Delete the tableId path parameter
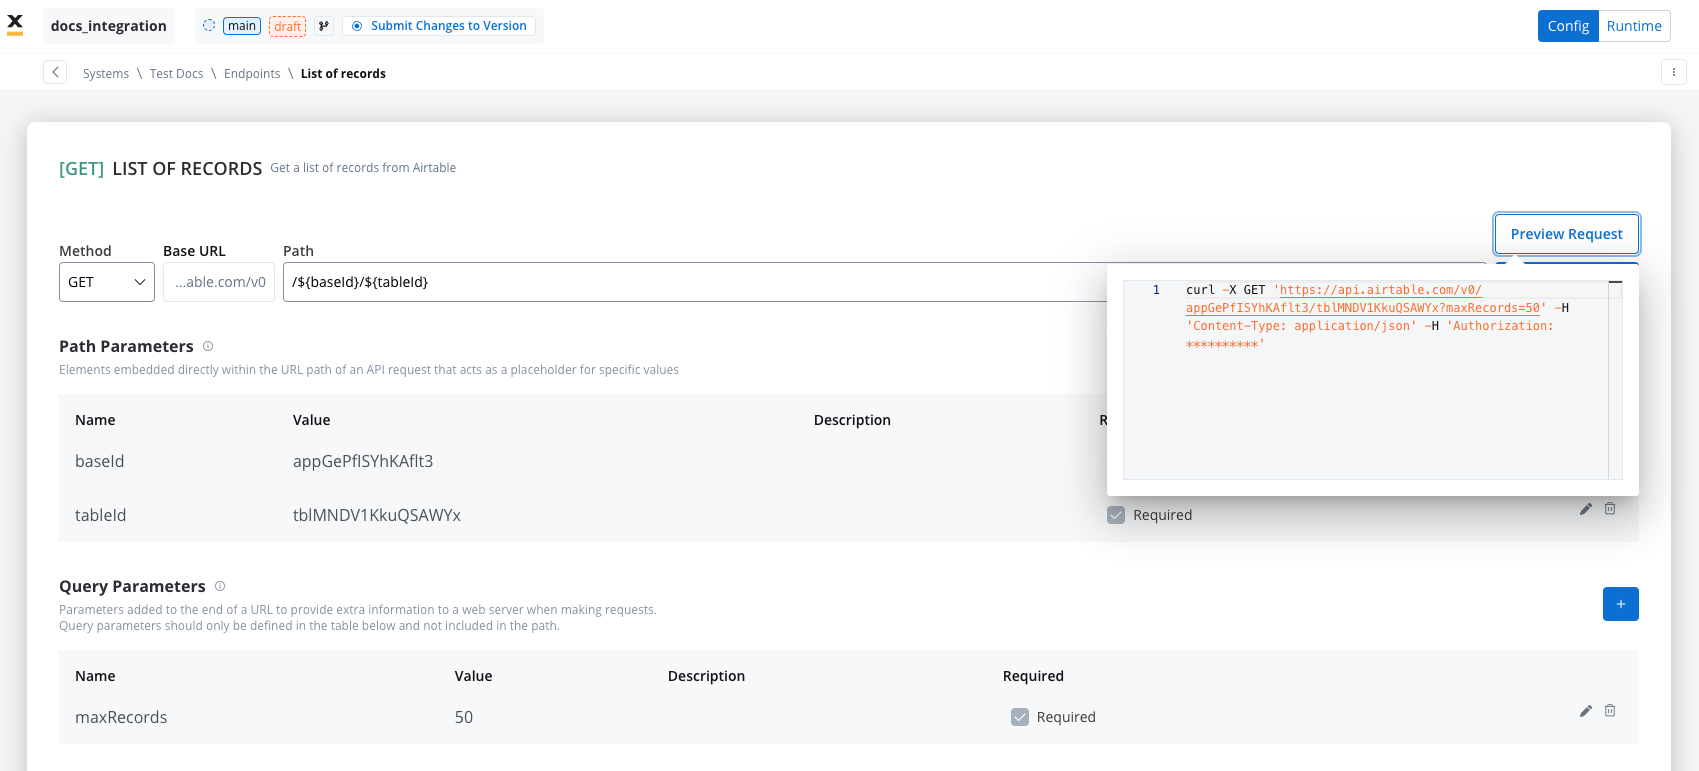Screen dimensions: 1699x771 pos(1610,509)
